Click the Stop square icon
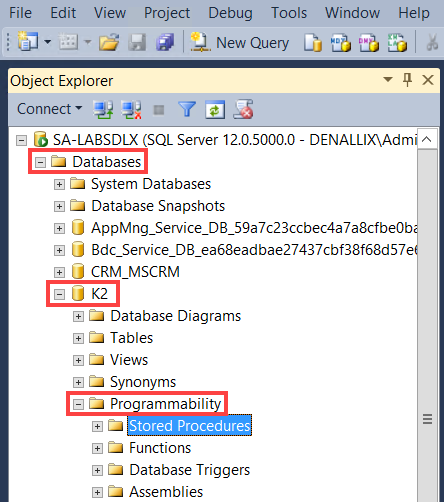Screen dimensions: 444x502 [159, 110]
